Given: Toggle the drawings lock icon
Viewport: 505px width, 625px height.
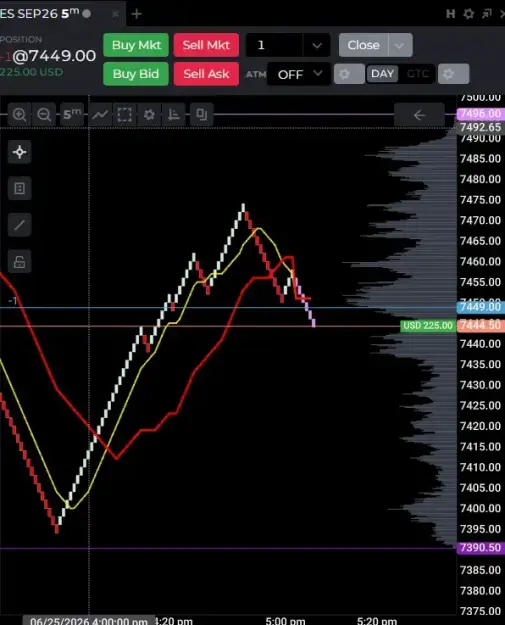Looking at the screenshot, I should pyautogui.click(x=20, y=261).
